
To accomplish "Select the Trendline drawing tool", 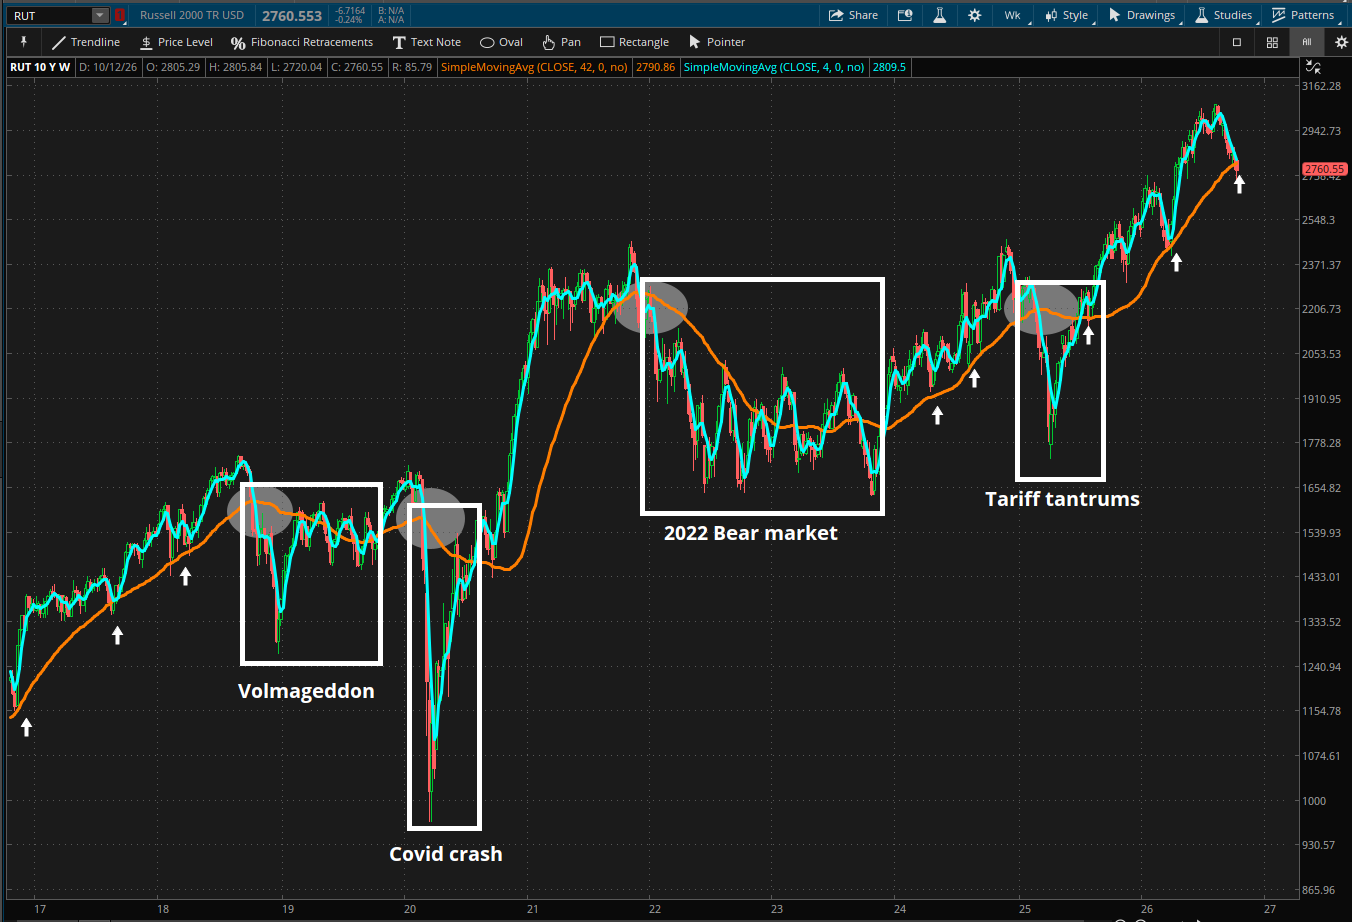I will pos(86,42).
